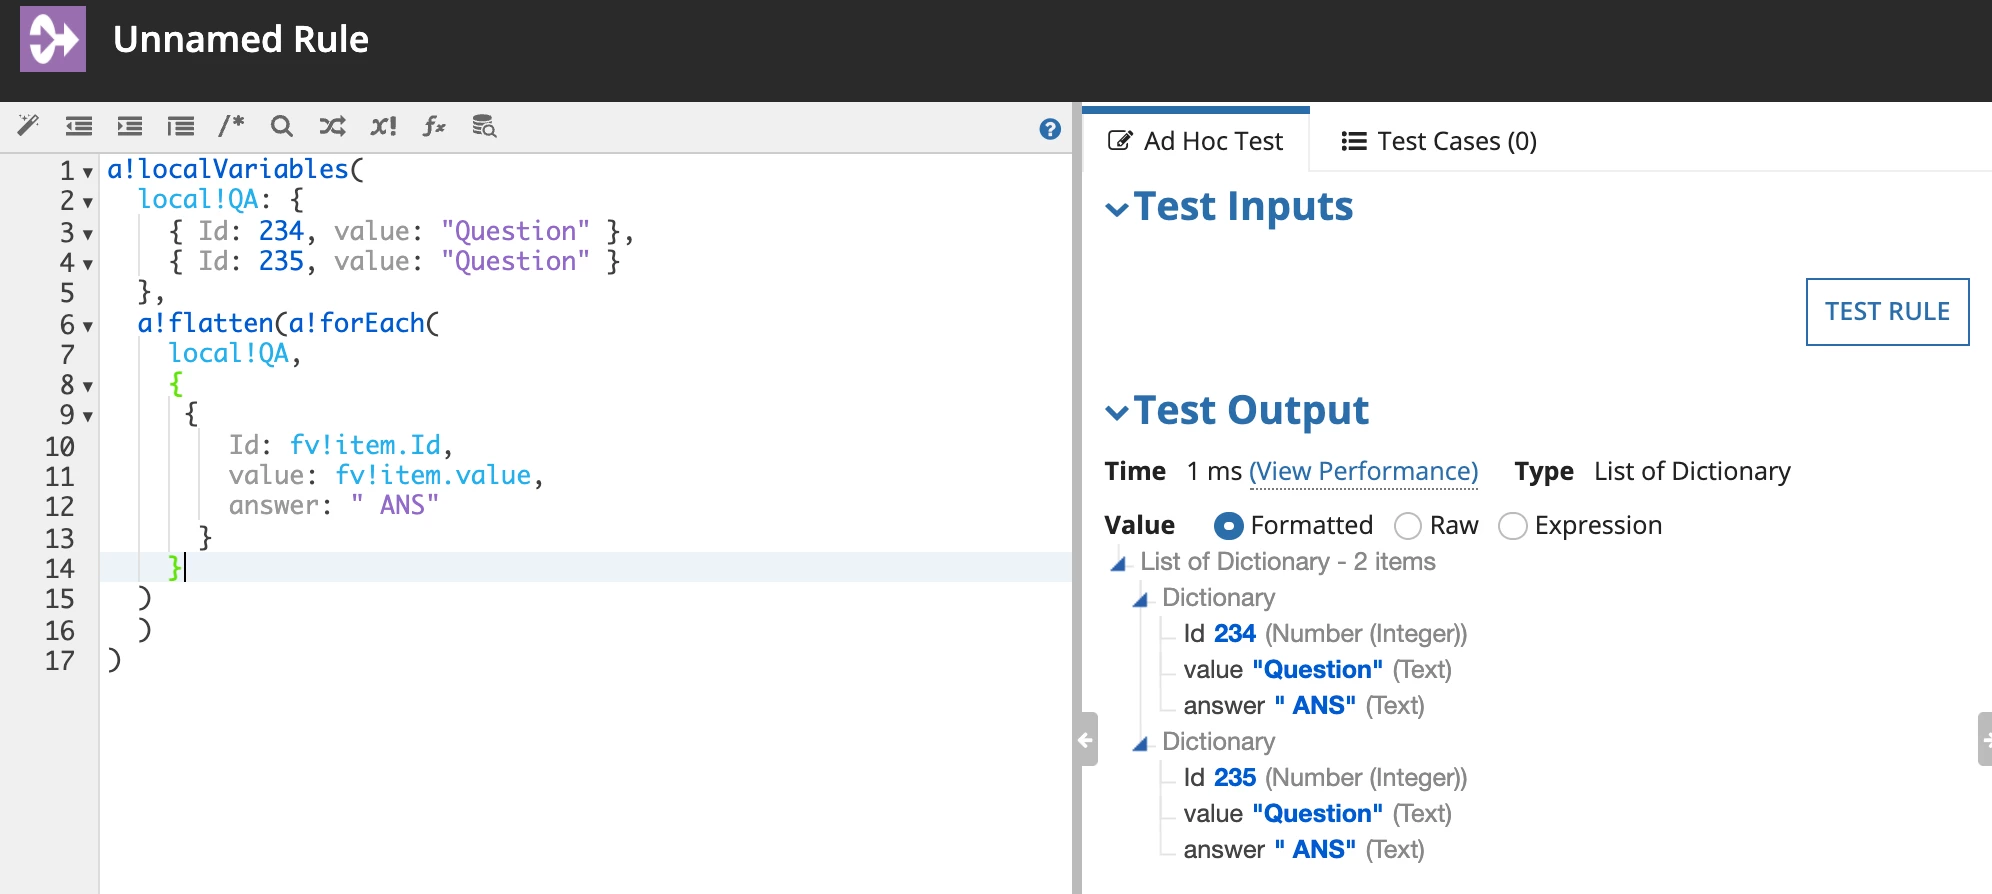The image size is (1992, 894).
Task: Collapse the Test Inputs section
Action: pos(1117,209)
